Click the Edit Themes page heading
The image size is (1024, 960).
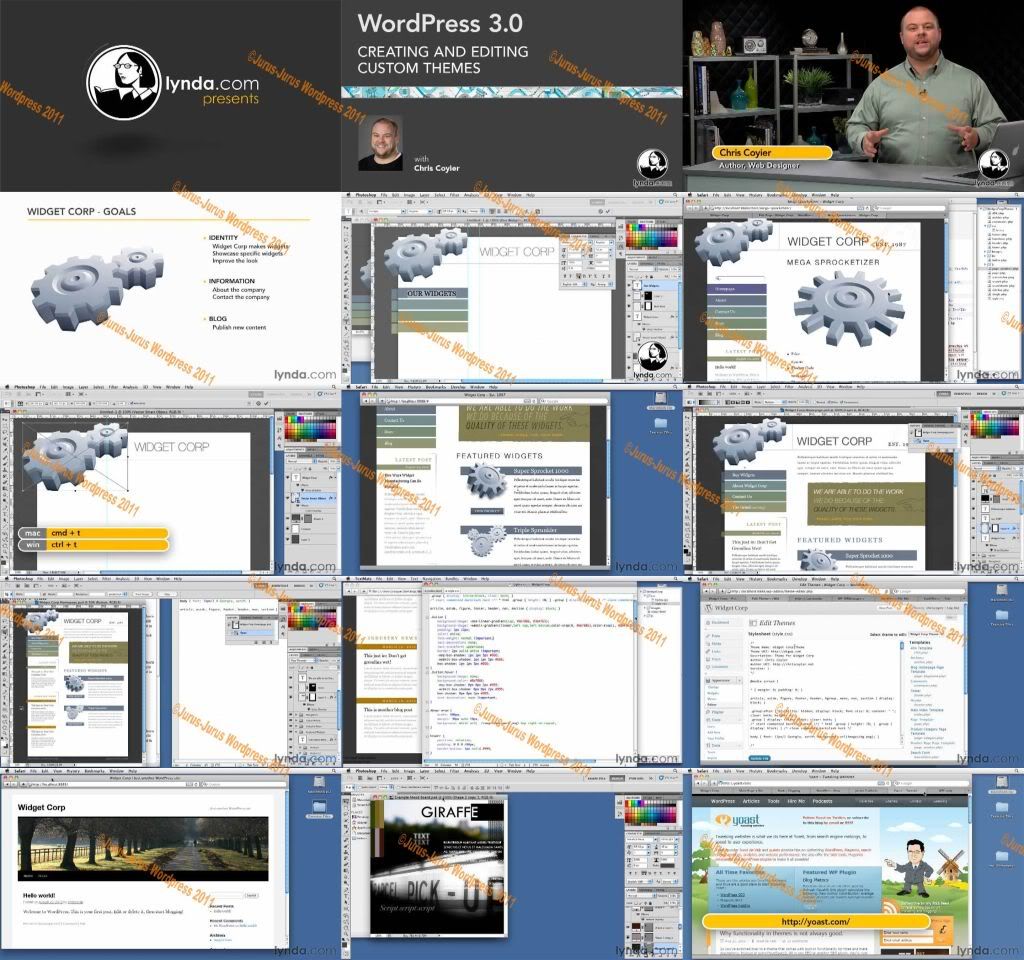tap(777, 623)
